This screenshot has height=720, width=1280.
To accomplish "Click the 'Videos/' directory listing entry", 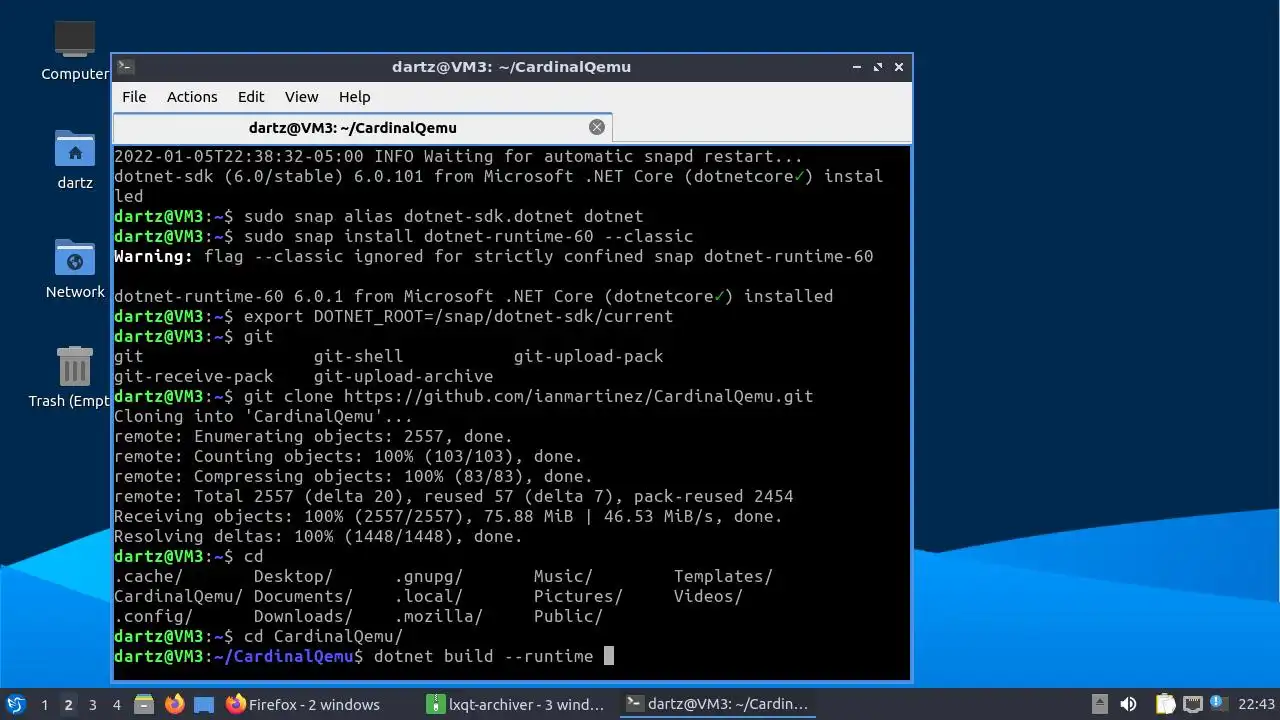I will (x=708, y=596).
